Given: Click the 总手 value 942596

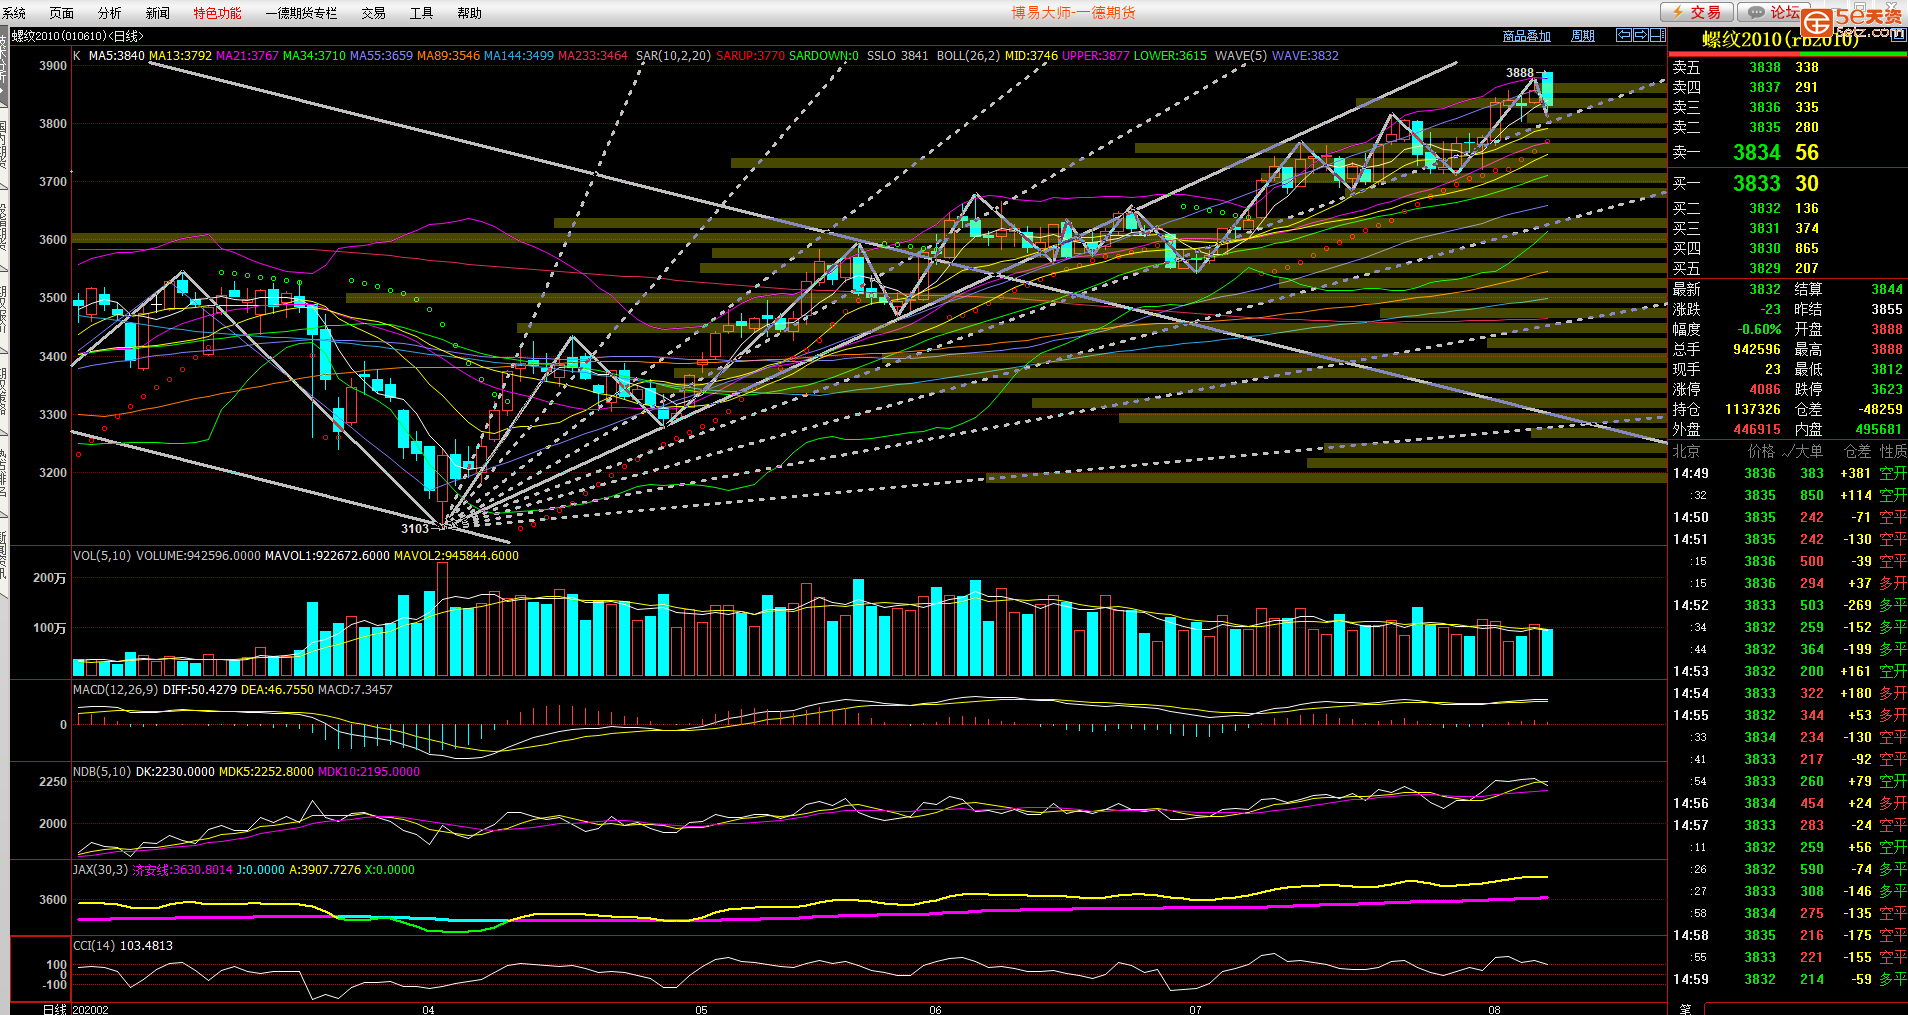Looking at the screenshot, I should tap(1756, 350).
